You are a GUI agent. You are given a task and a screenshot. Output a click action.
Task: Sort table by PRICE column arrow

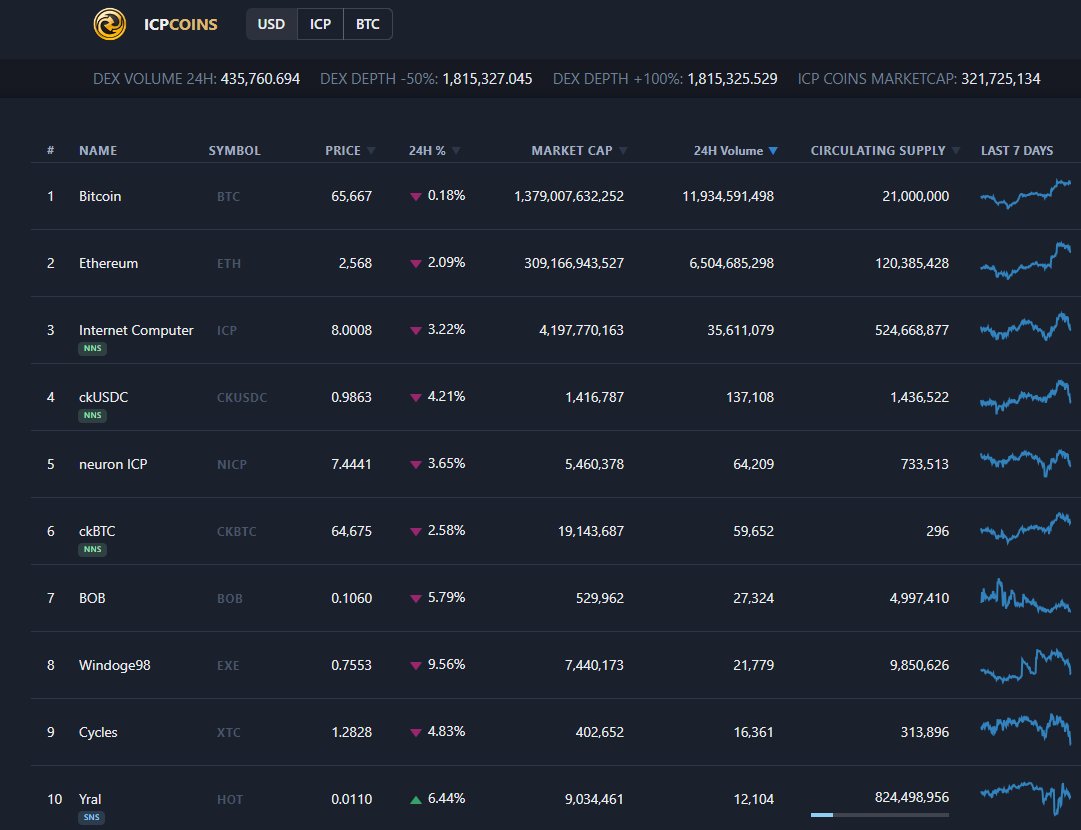coord(371,150)
